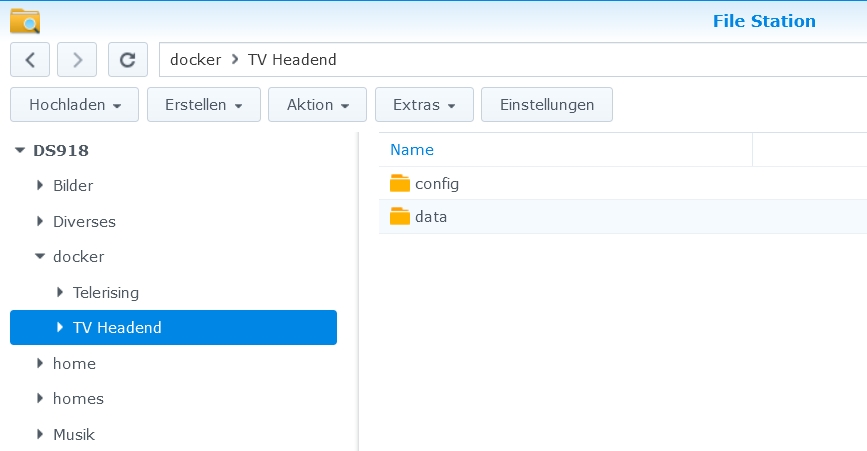This screenshot has height=451, width=867.
Task: Open the Erstellen dropdown
Action: point(203,104)
